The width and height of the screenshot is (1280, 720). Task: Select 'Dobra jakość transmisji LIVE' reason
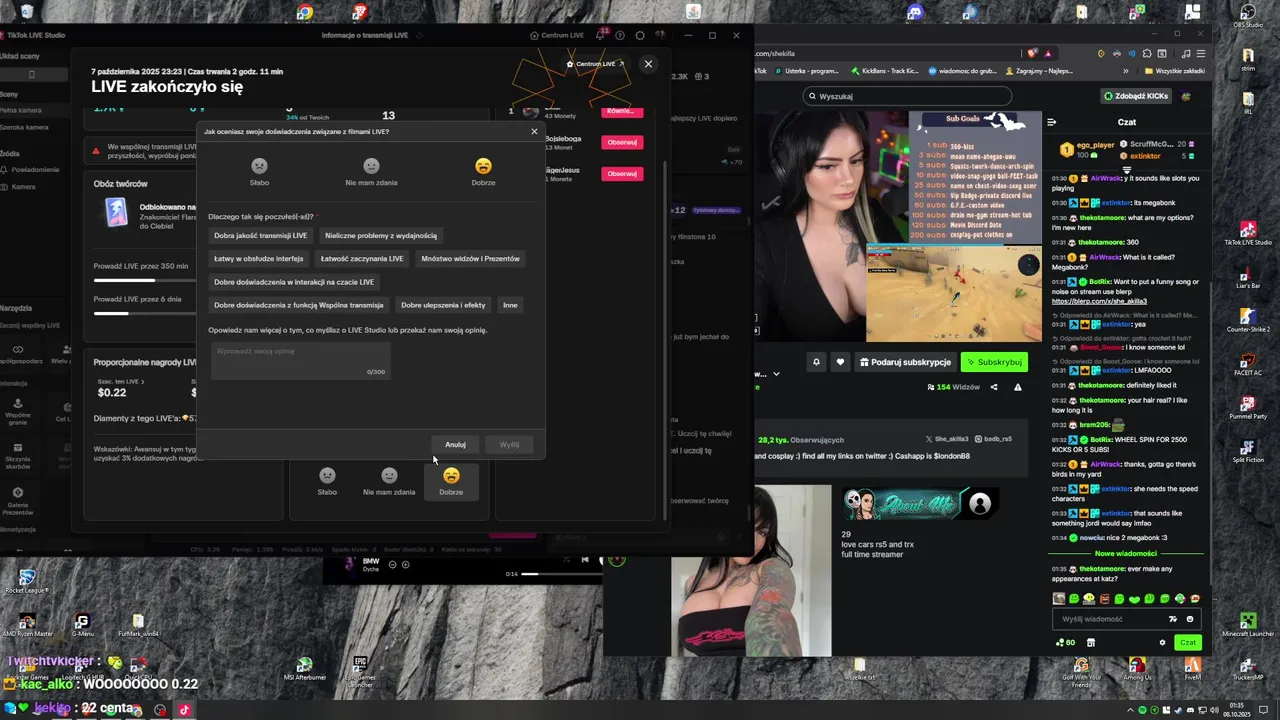coord(260,235)
